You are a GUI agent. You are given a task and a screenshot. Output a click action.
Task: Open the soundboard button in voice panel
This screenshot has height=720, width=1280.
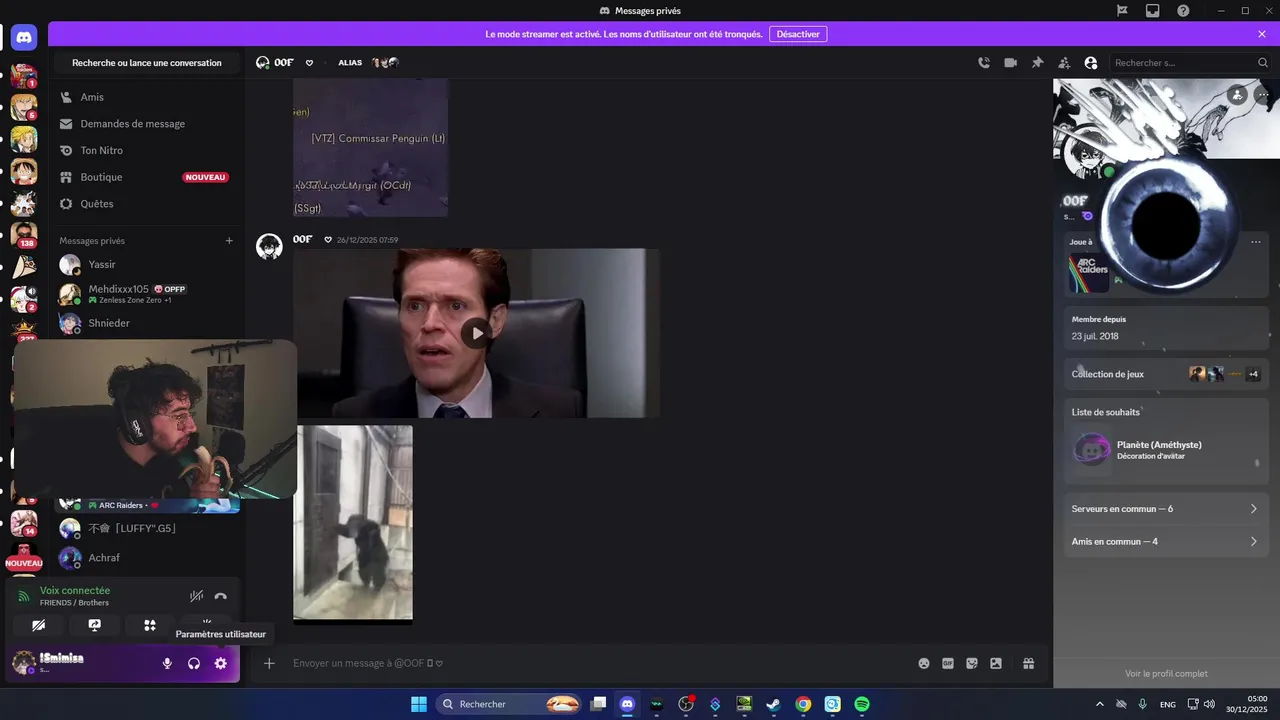pos(207,622)
